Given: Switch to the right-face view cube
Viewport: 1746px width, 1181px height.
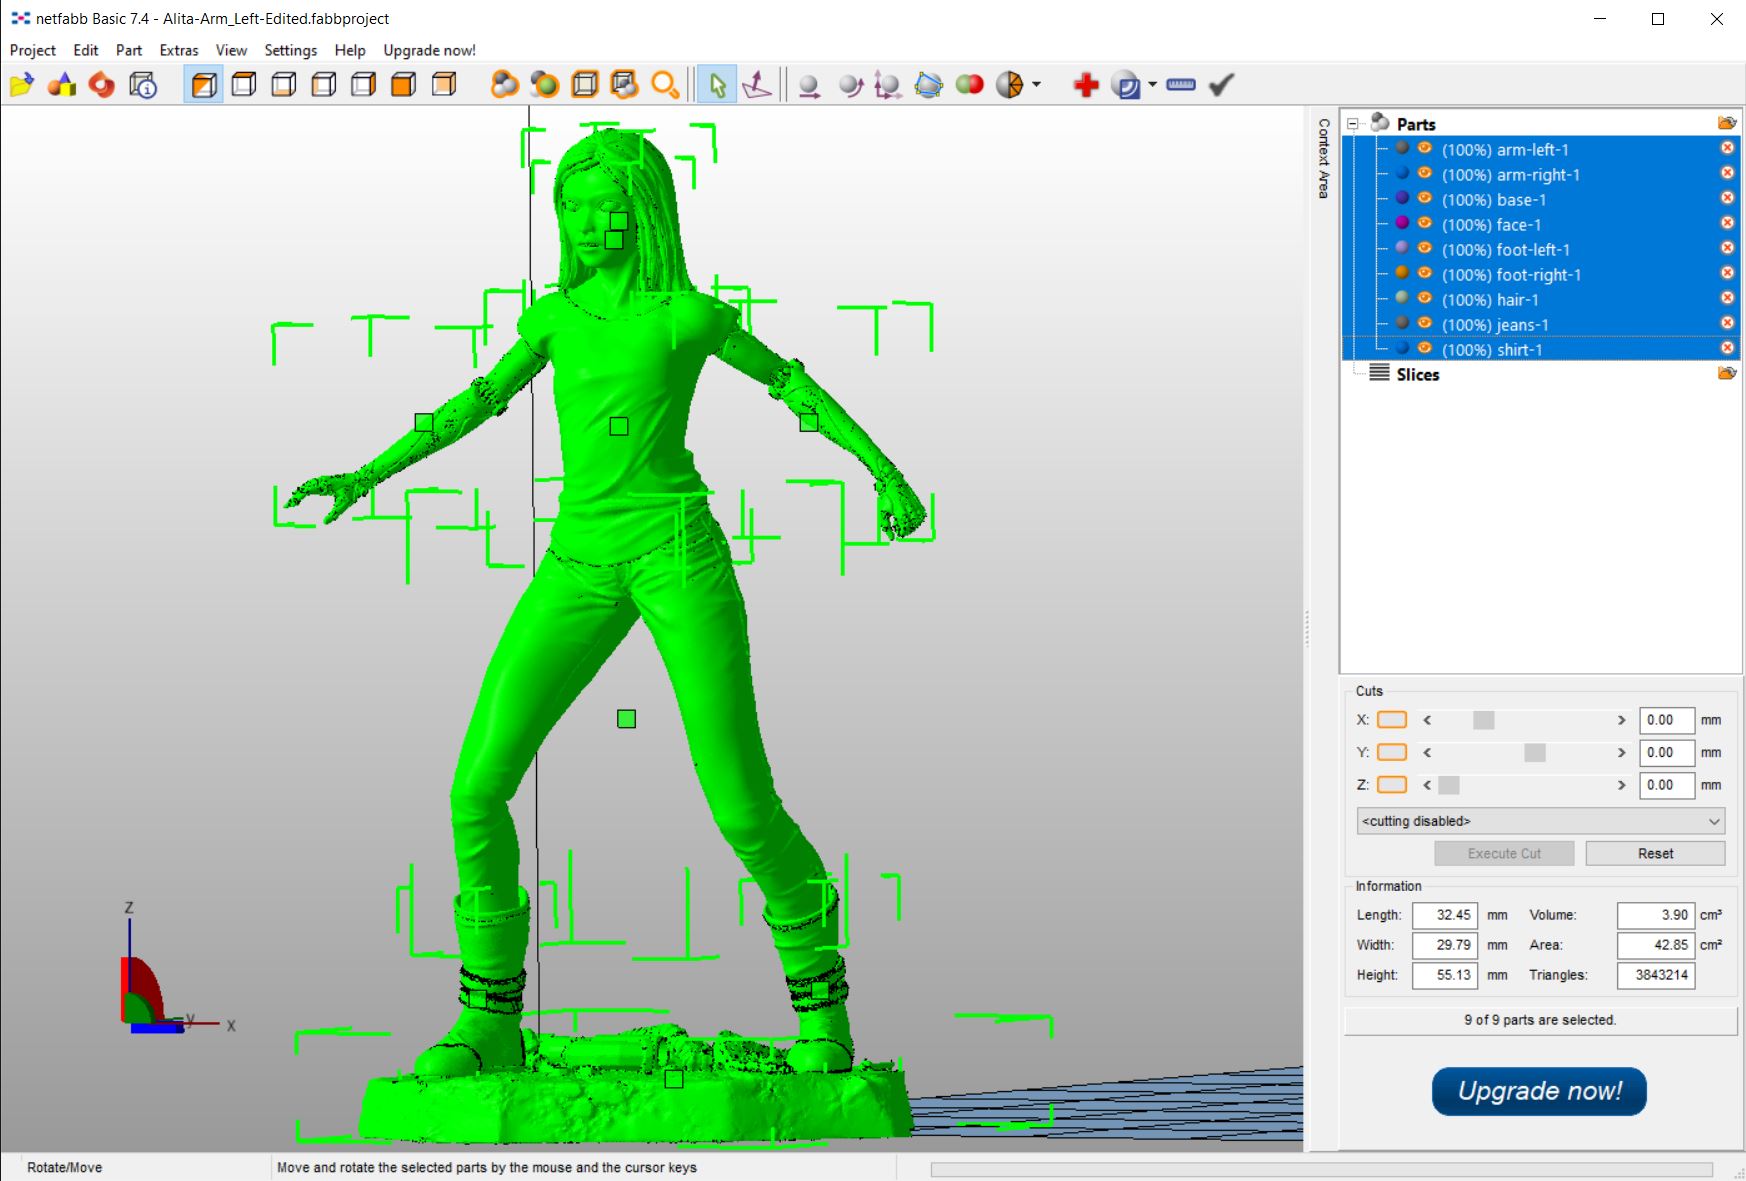Looking at the screenshot, I should (x=364, y=85).
